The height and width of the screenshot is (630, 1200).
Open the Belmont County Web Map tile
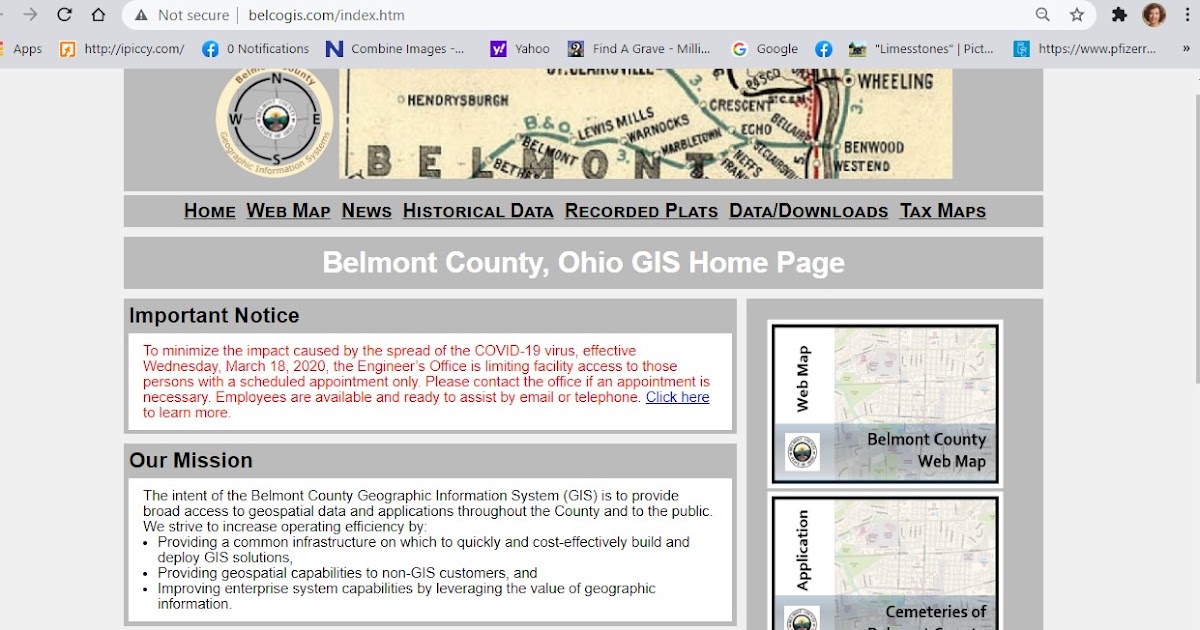point(885,404)
